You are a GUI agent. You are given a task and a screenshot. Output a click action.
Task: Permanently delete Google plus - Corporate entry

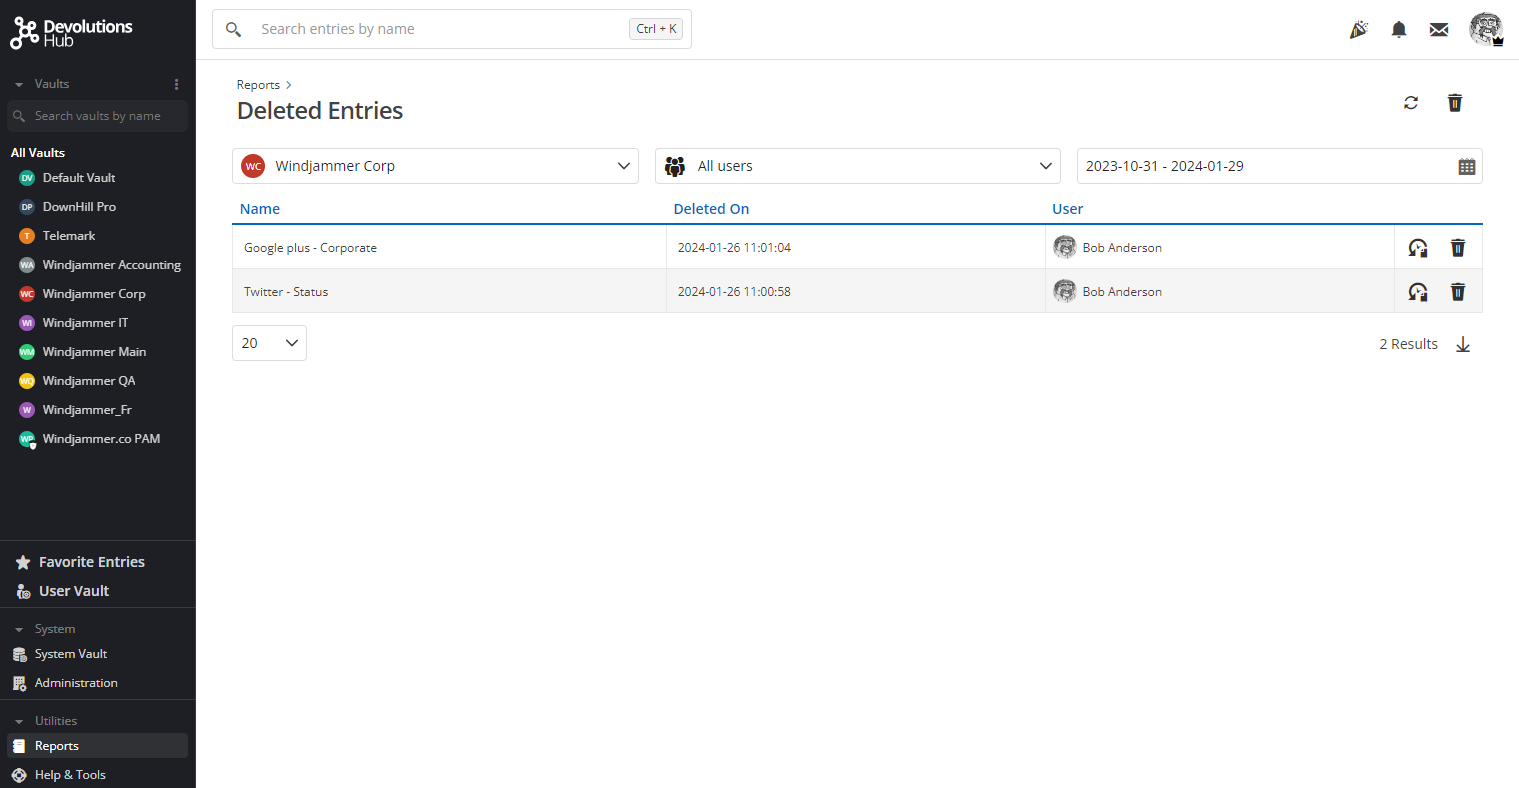click(1458, 248)
